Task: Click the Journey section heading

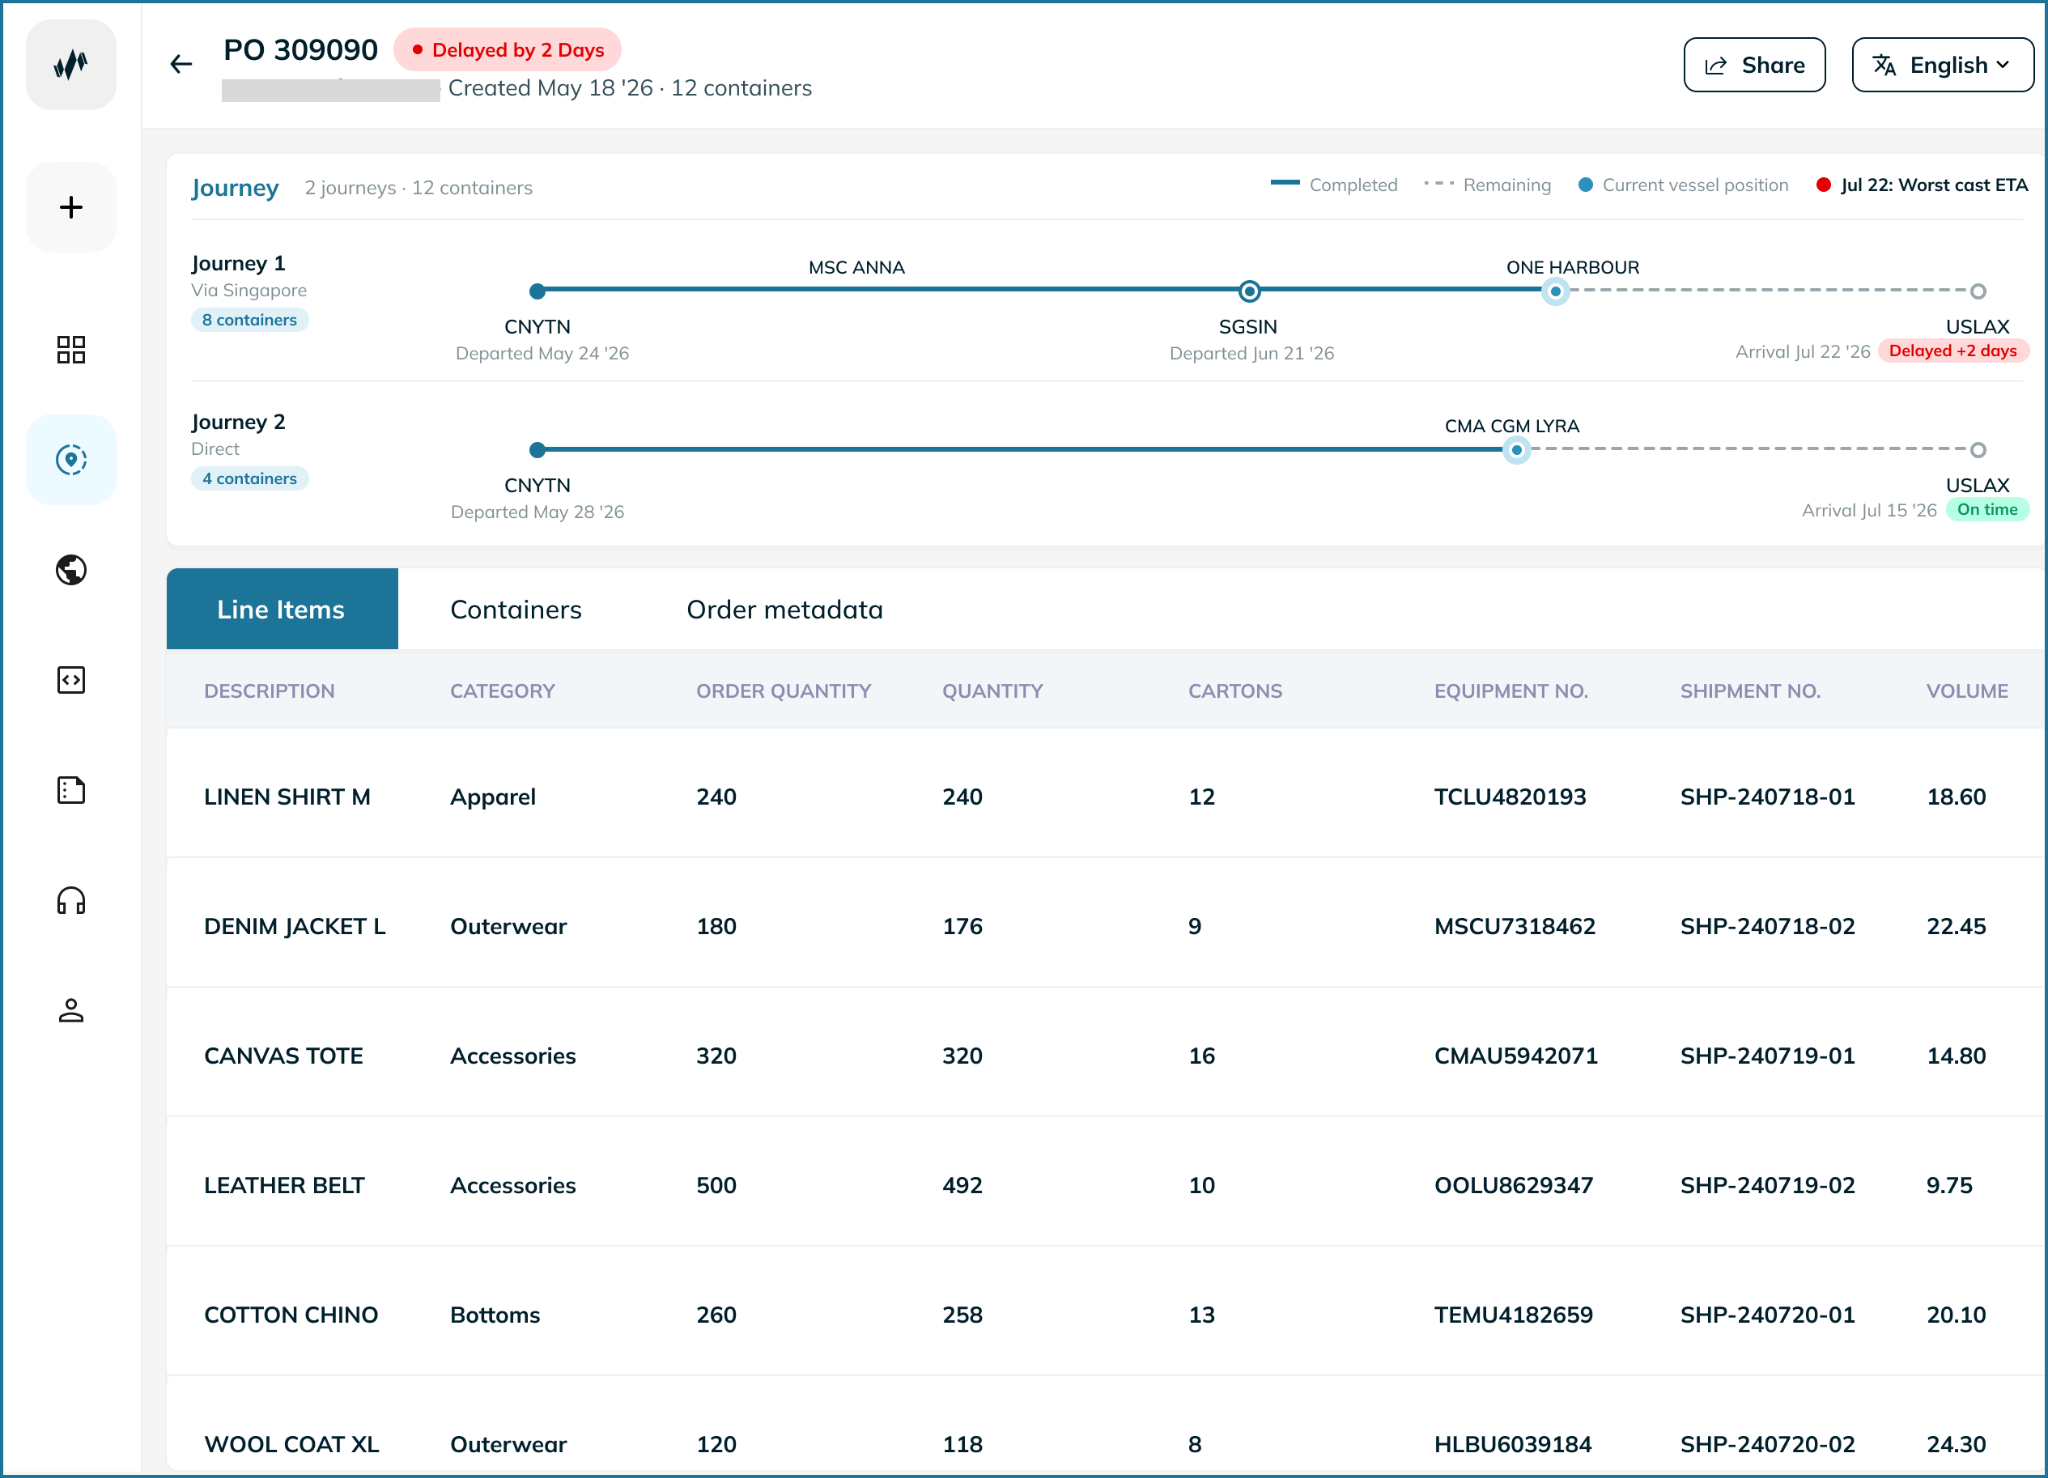Action: pos(235,188)
